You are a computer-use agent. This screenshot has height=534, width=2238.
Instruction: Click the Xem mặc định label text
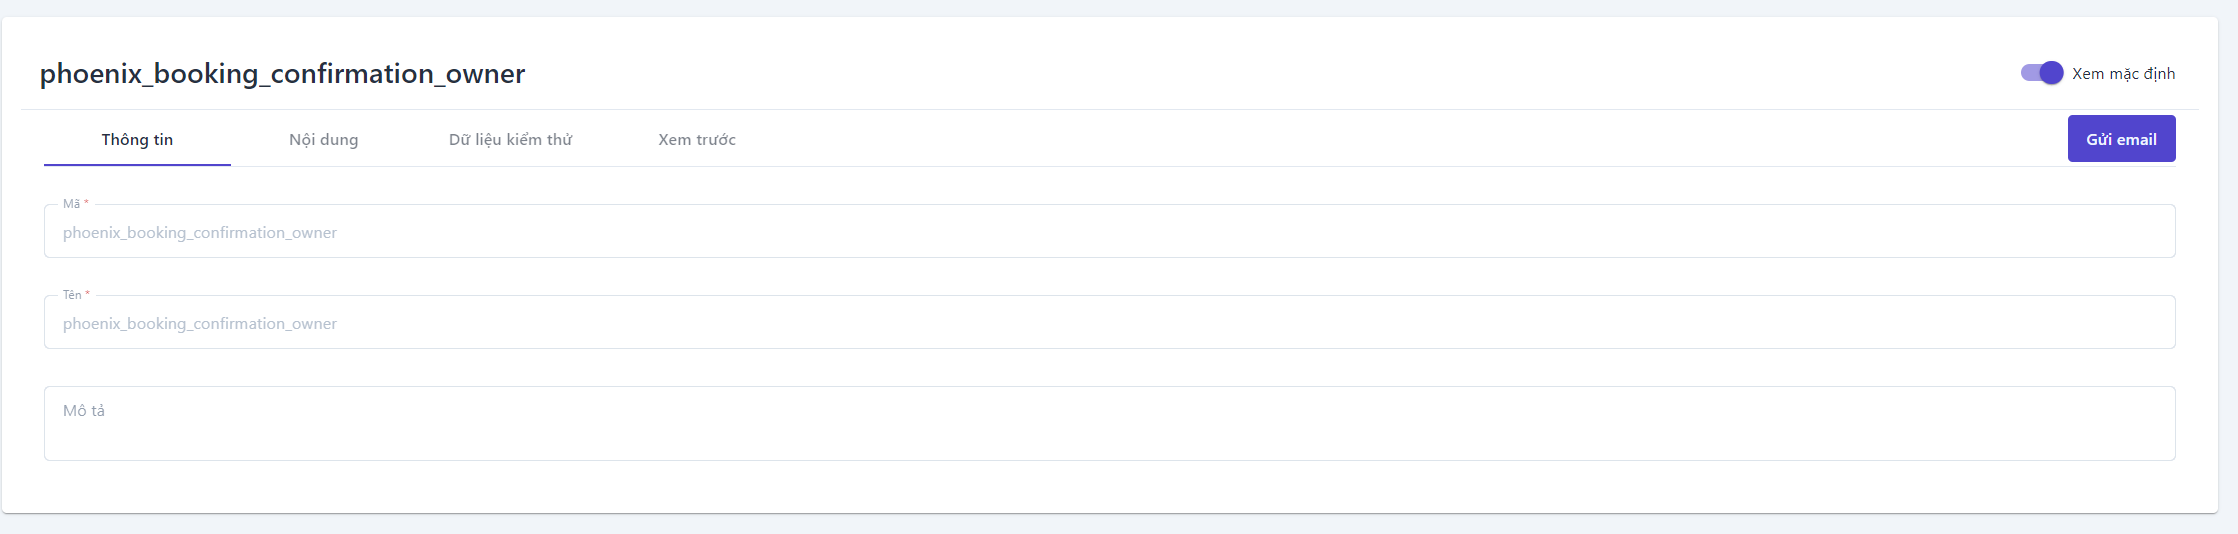[2123, 74]
